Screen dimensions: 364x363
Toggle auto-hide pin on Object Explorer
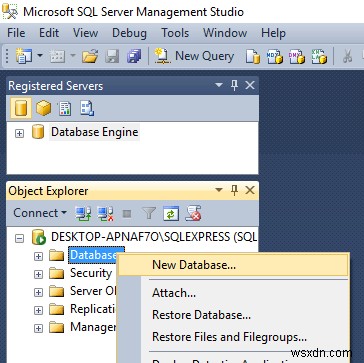click(x=235, y=190)
